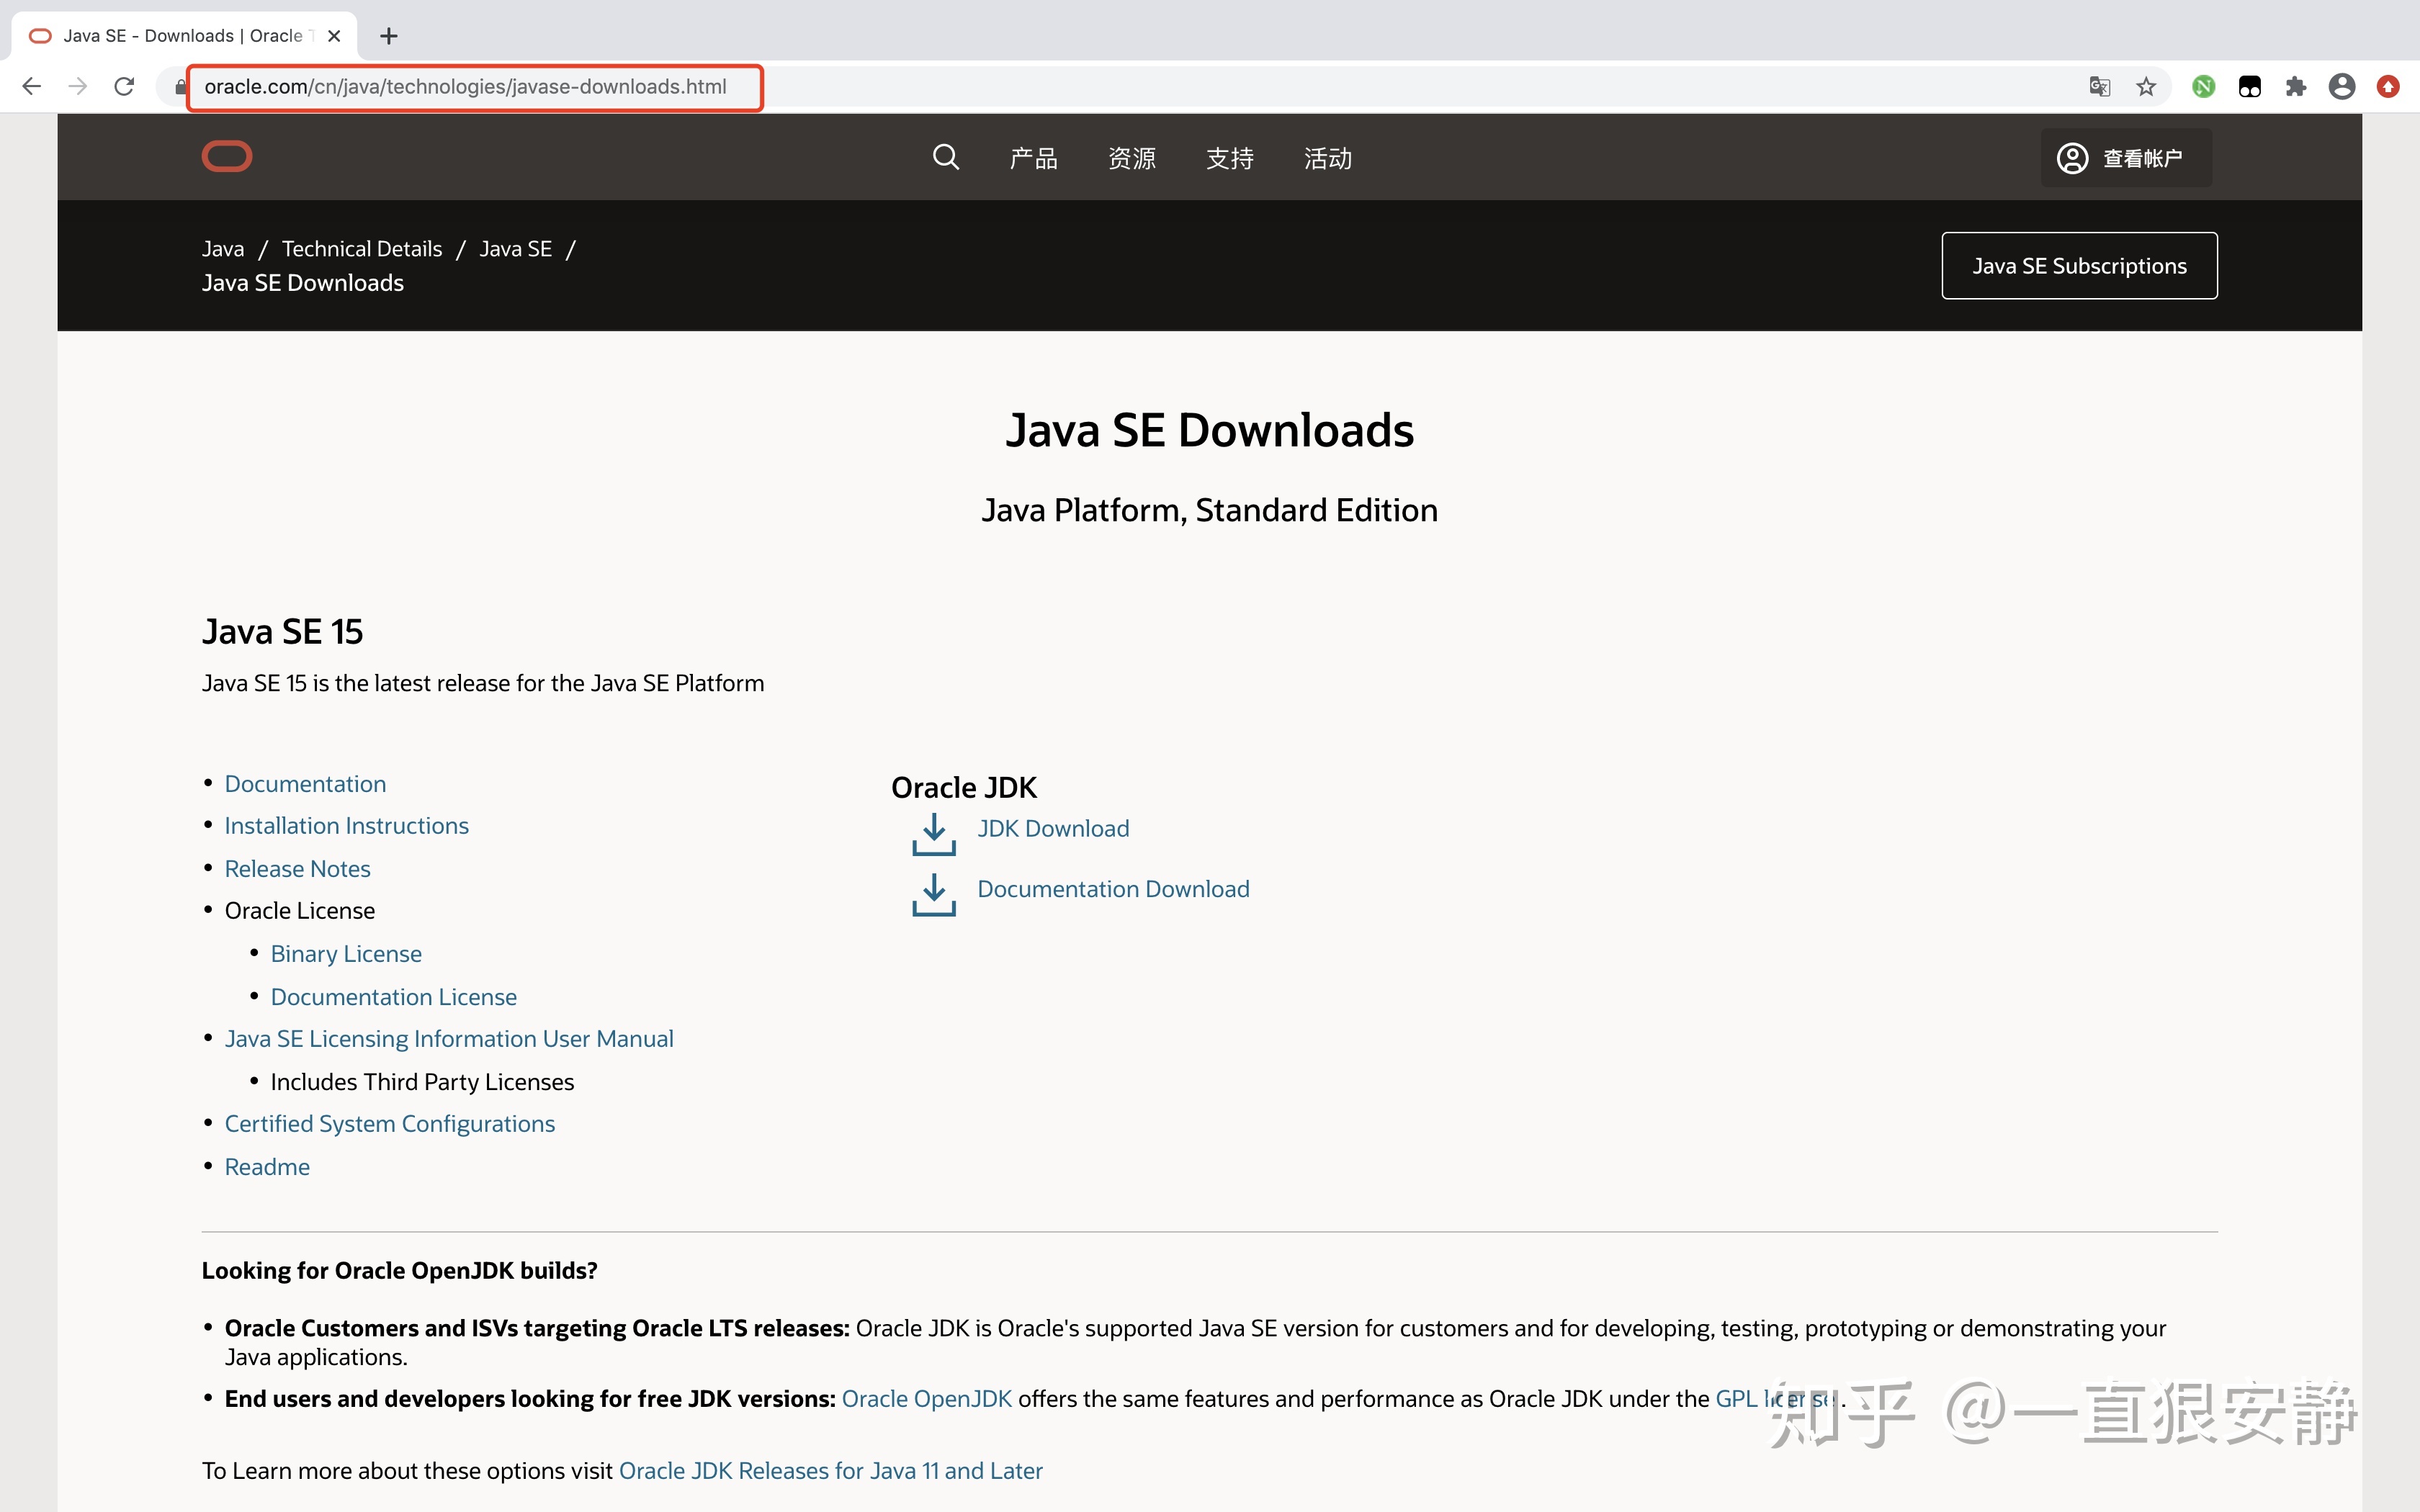Open the 产品 menu
This screenshot has height=1512, width=2420.
[x=1034, y=158]
